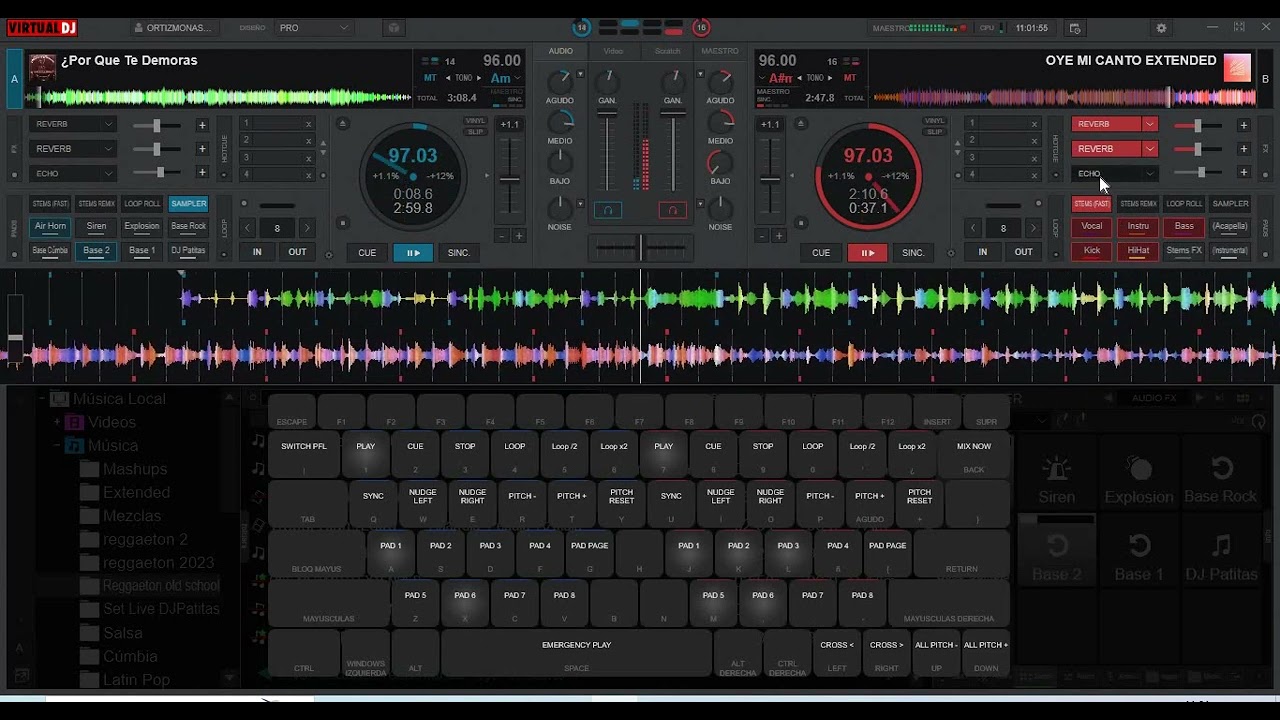
Task: Click deck A headphone PFL icon
Action: [608, 210]
